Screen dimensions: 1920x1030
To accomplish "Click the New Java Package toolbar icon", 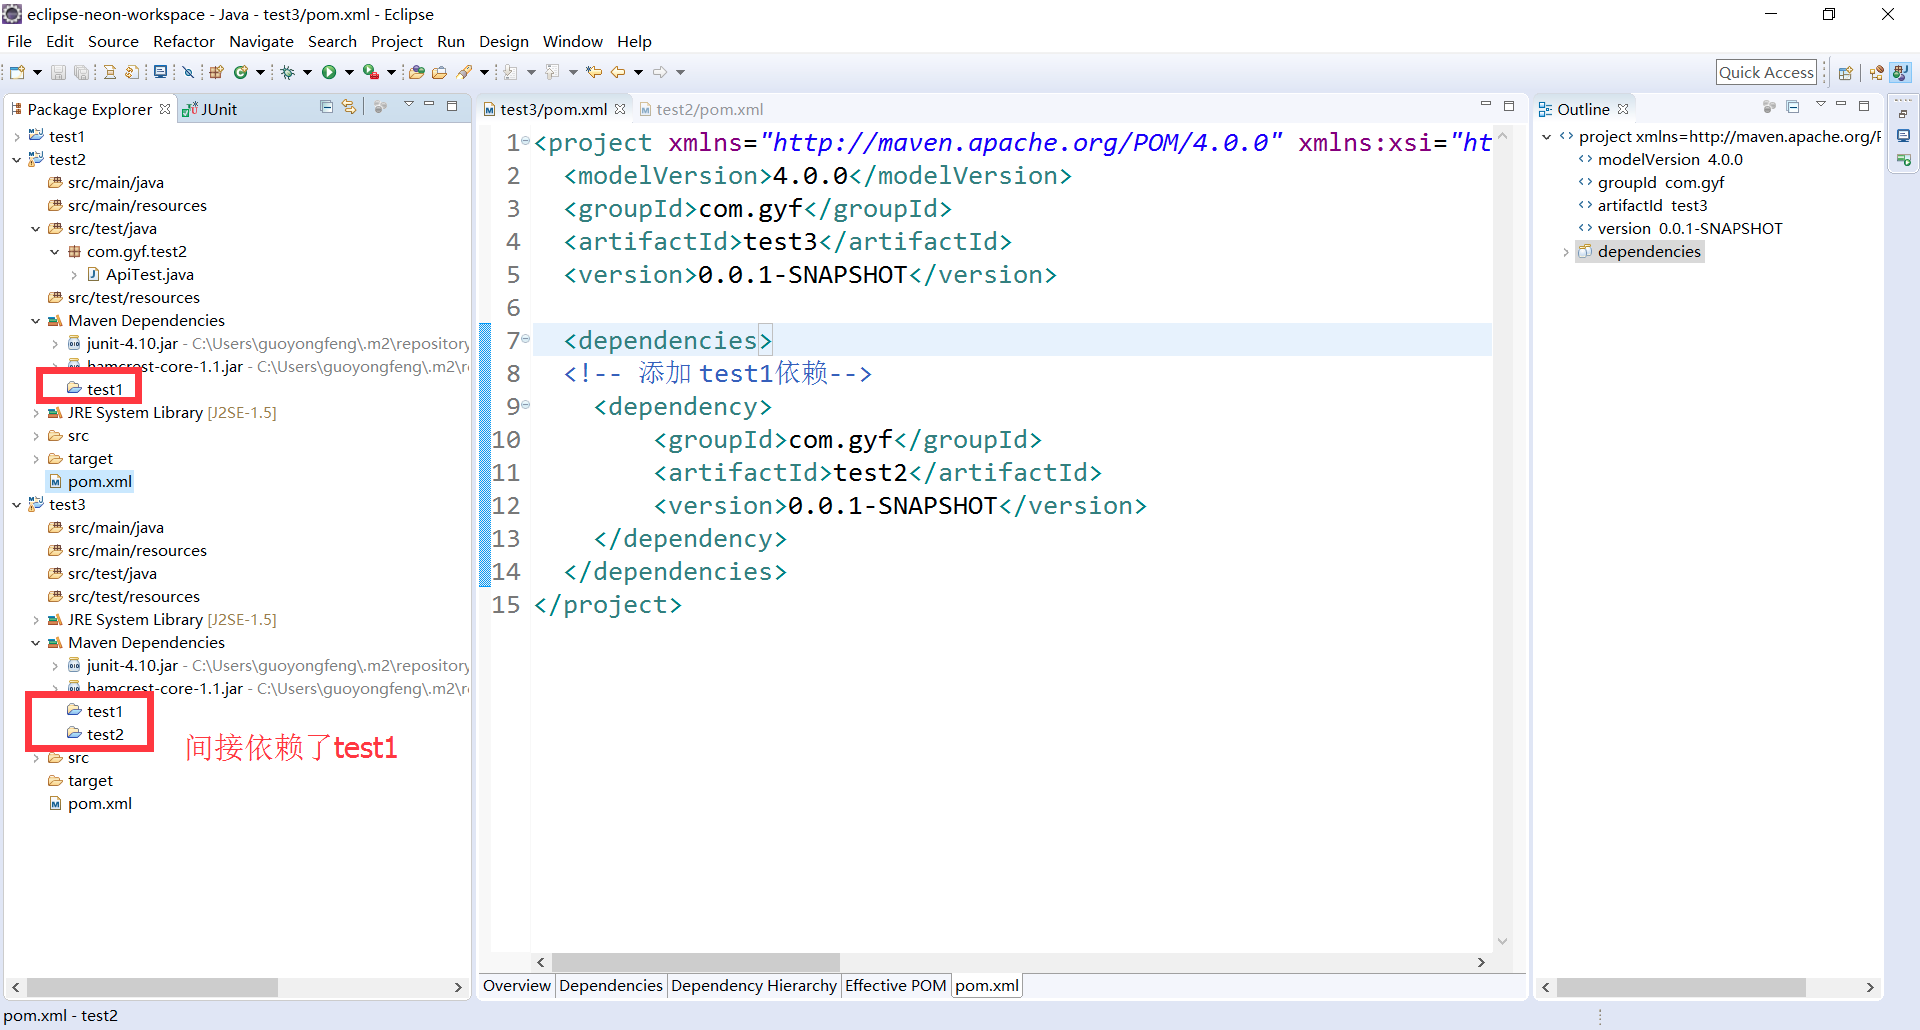I will pos(216,72).
